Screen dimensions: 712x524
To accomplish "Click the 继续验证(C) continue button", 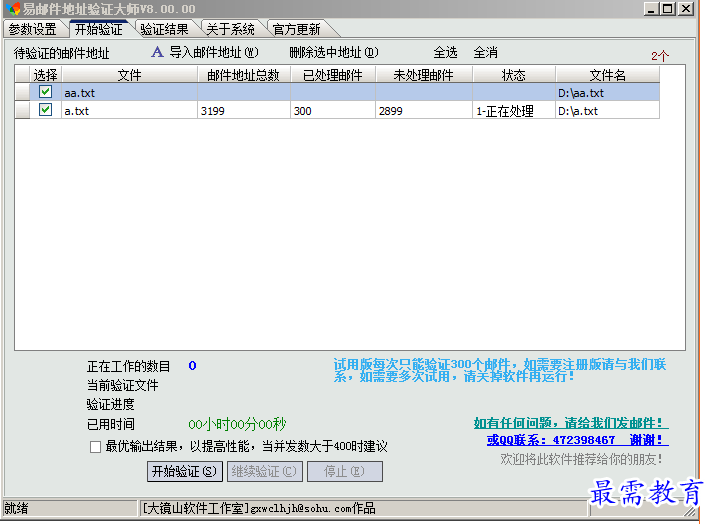I will coord(265,471).
